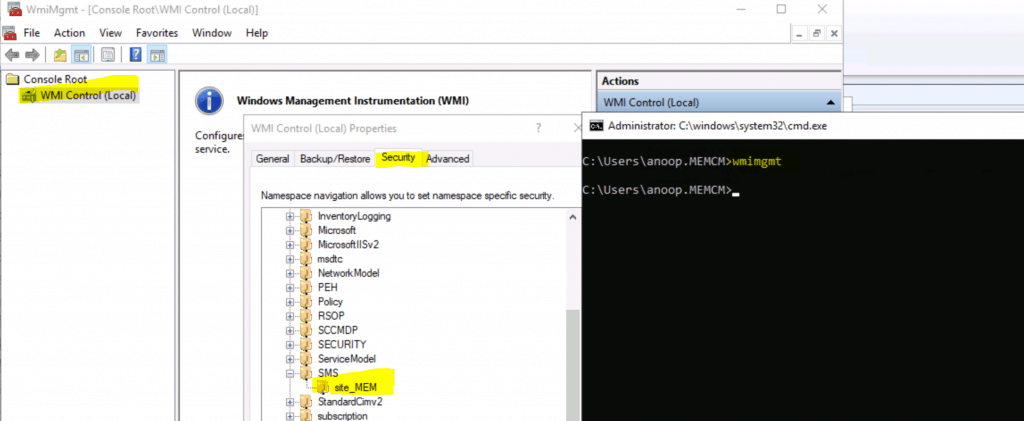Screen dimensions: 1024x421
Task: Click the InventoryLogging namespace folder icon
Action: (x=305, y=216)
